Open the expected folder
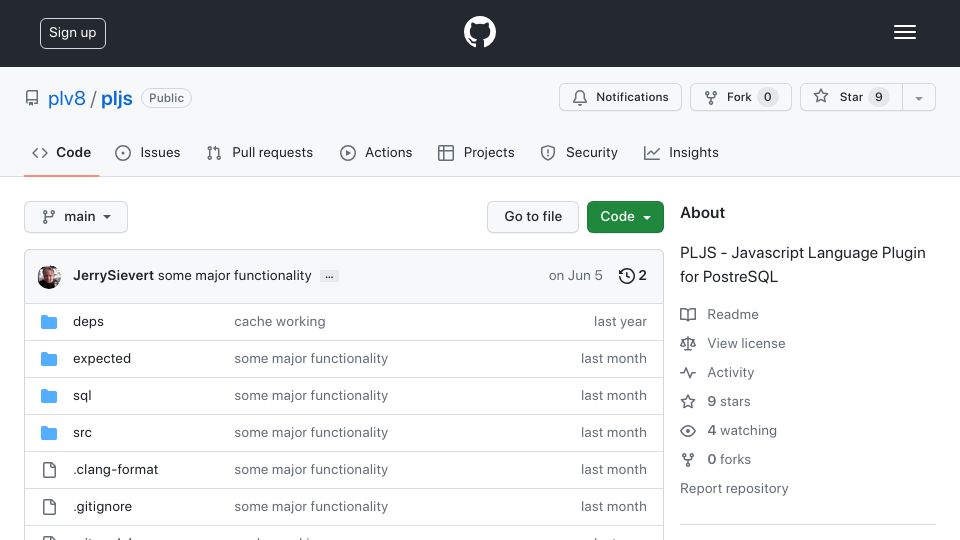 102,359
